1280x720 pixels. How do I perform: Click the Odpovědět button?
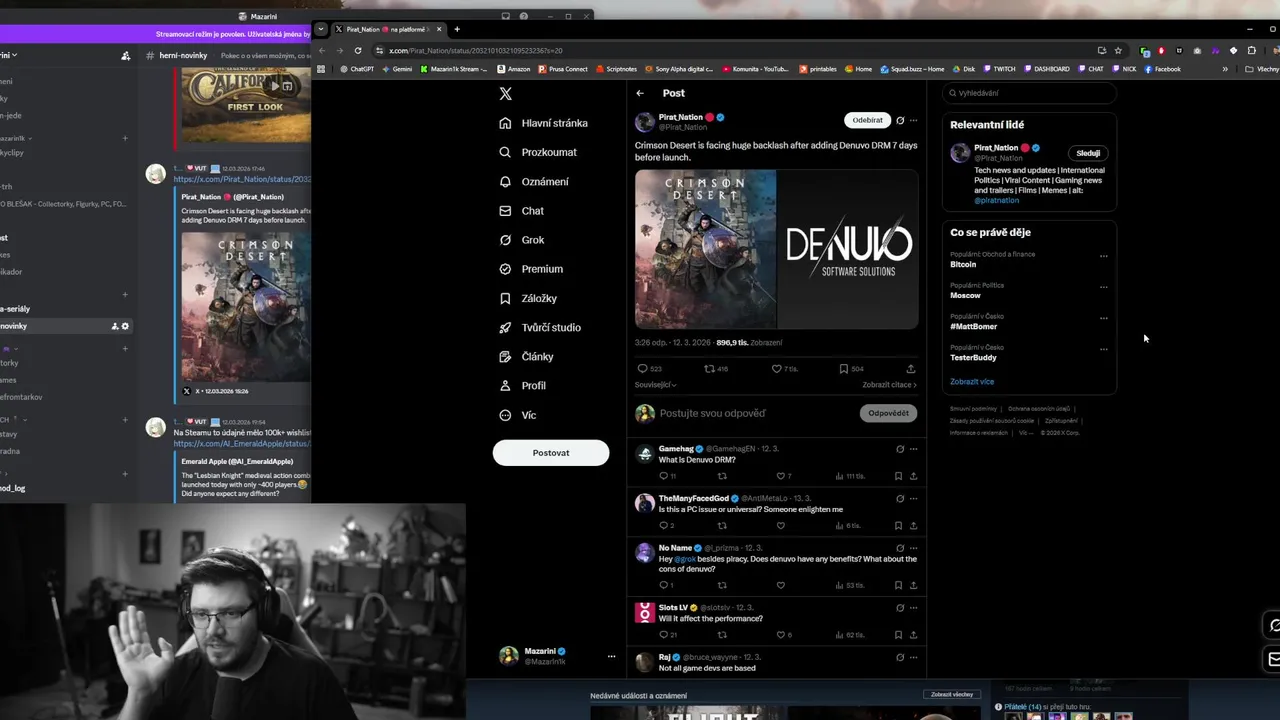click(x=888, y=413)
